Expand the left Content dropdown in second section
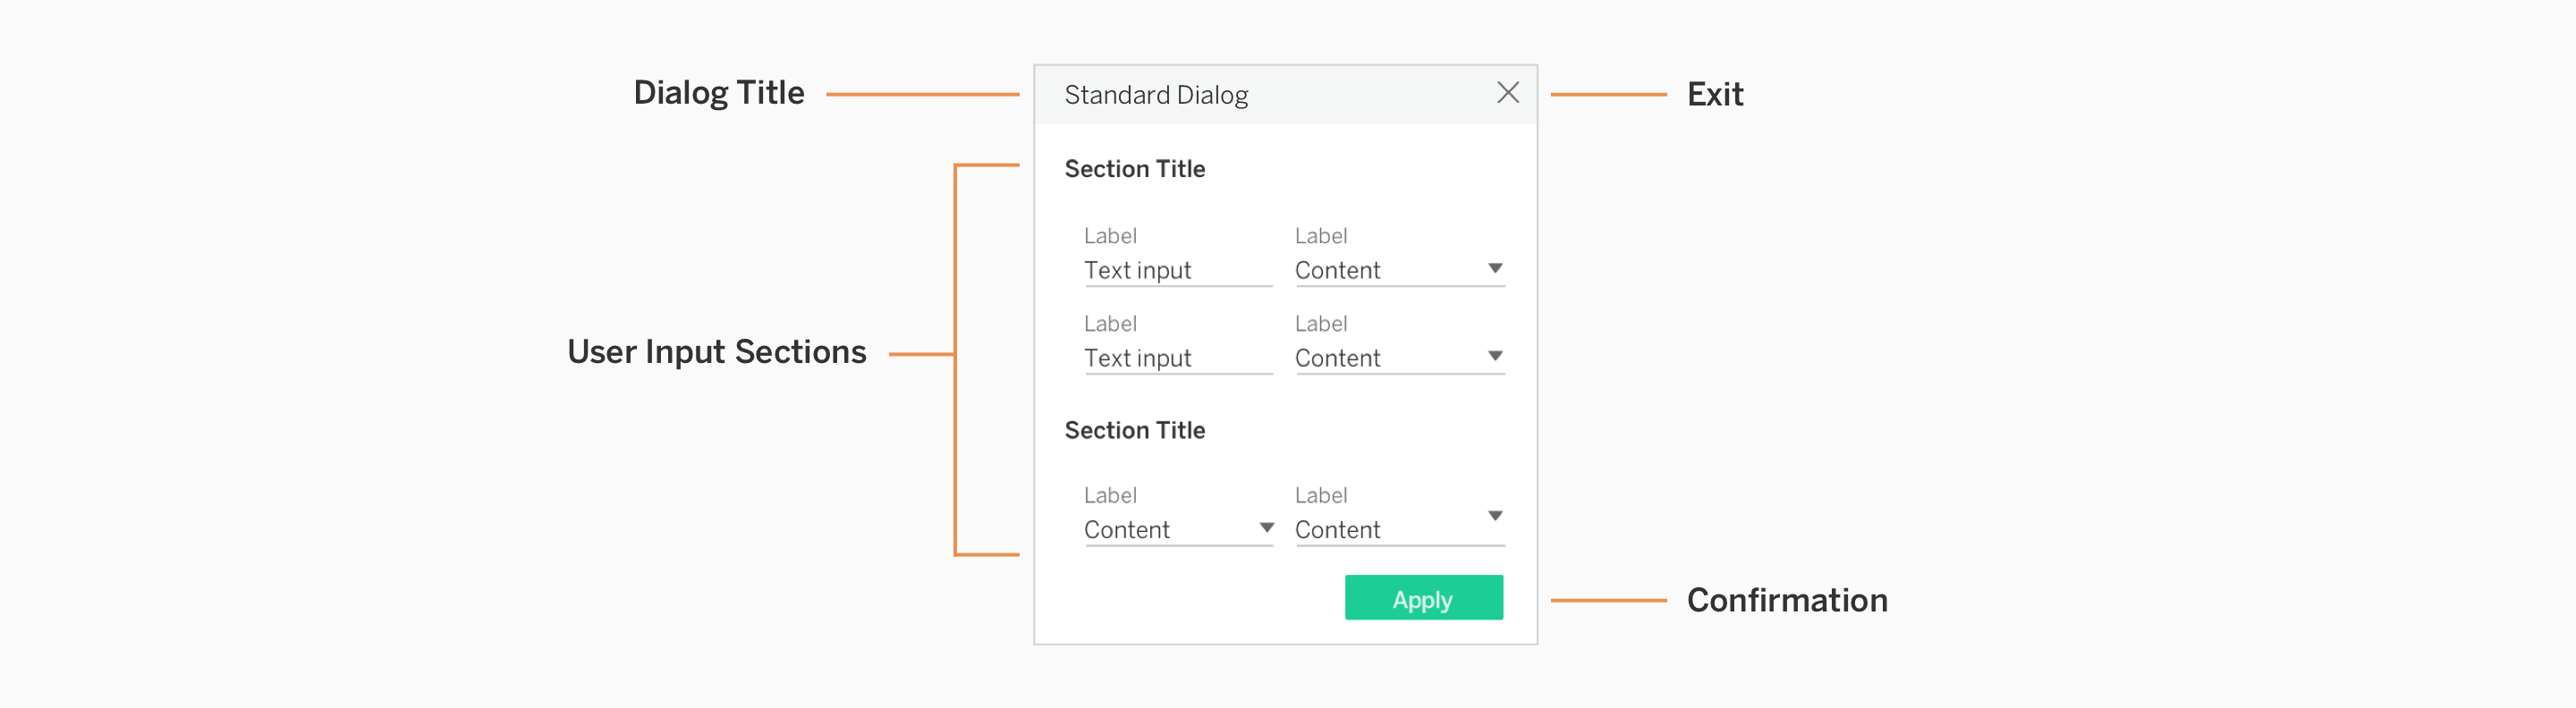Screen dimensions: 2576x708 (1266, 528)
